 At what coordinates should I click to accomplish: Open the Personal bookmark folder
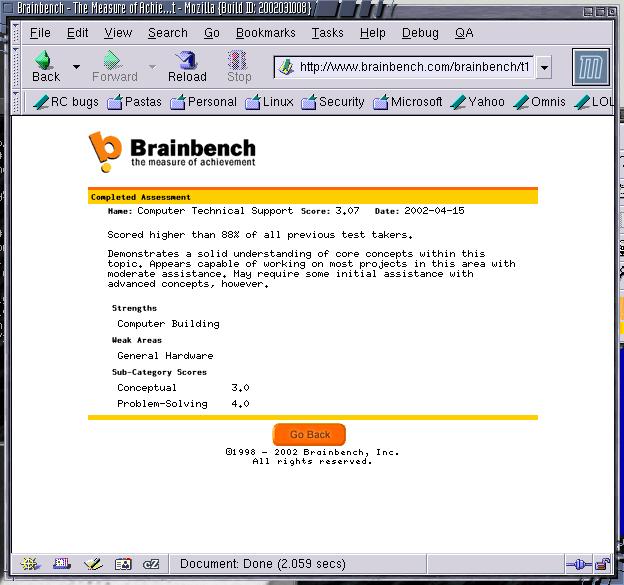[x=203, y=102]
